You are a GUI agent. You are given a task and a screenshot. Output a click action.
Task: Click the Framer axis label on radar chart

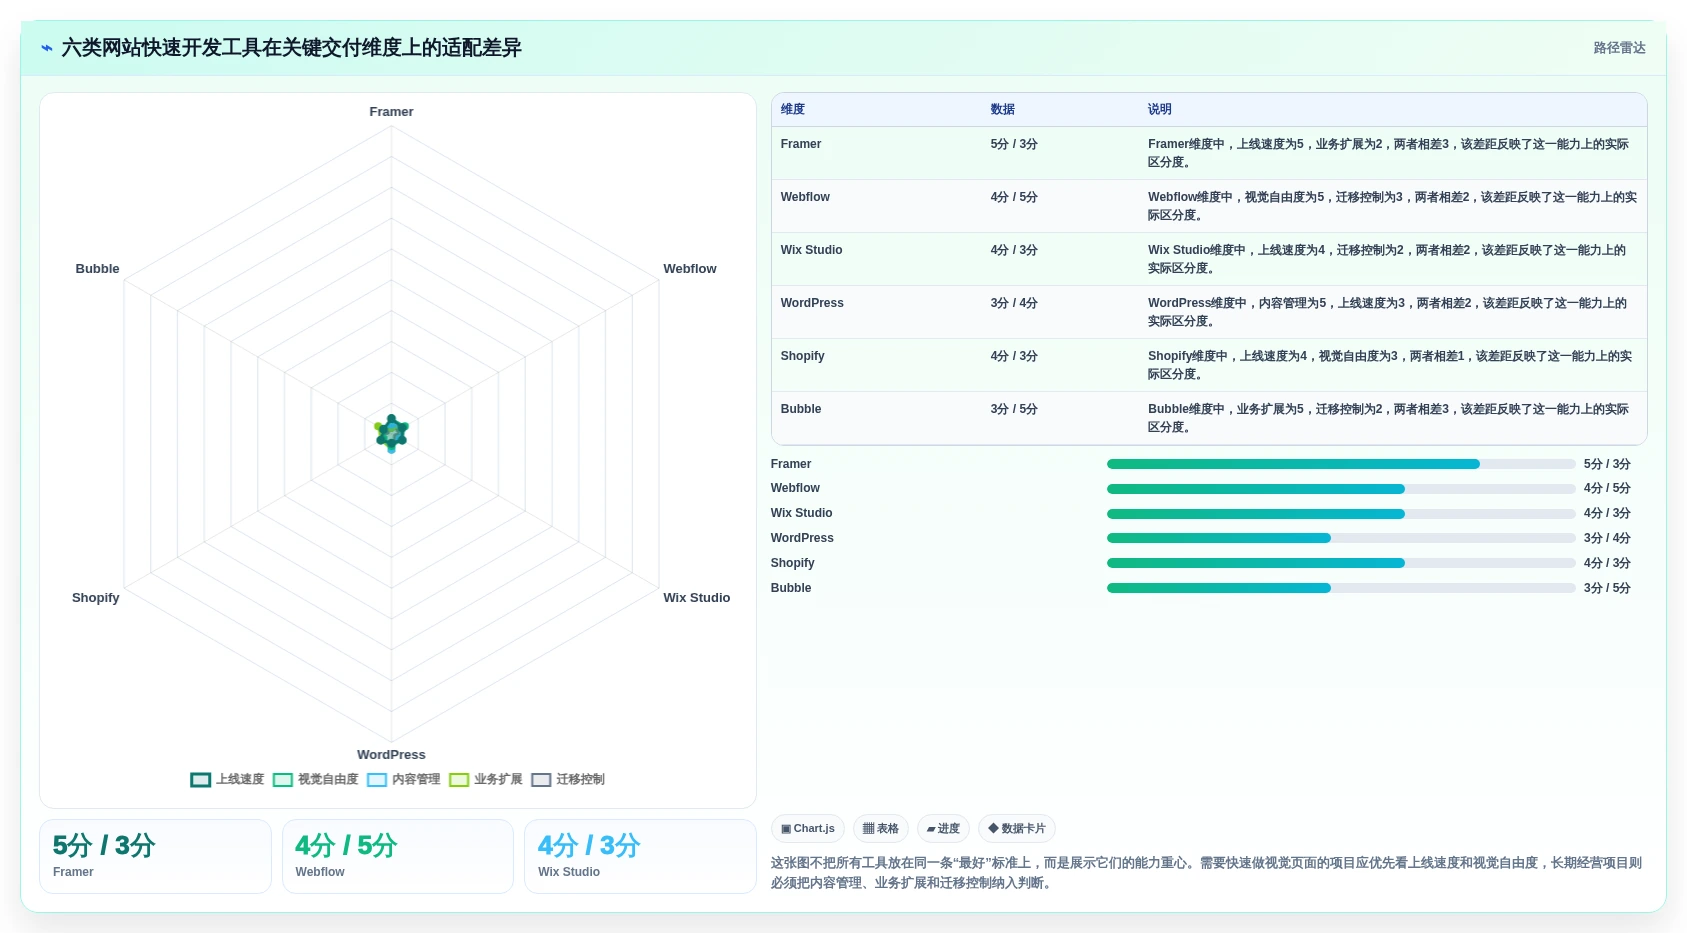tap(391, 112)
